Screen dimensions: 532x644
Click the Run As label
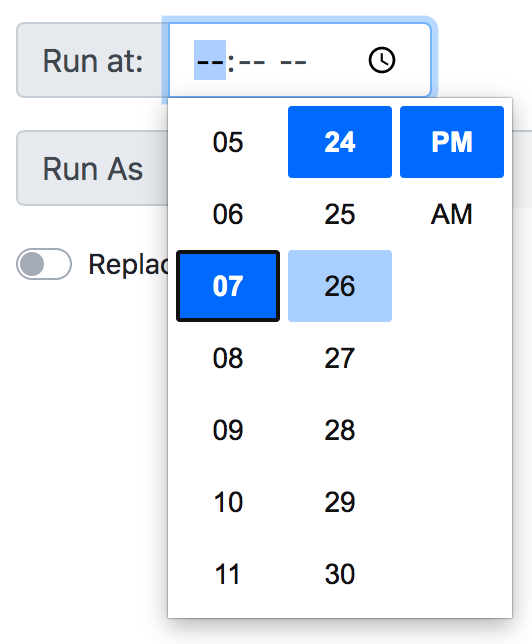pos(93,168)
